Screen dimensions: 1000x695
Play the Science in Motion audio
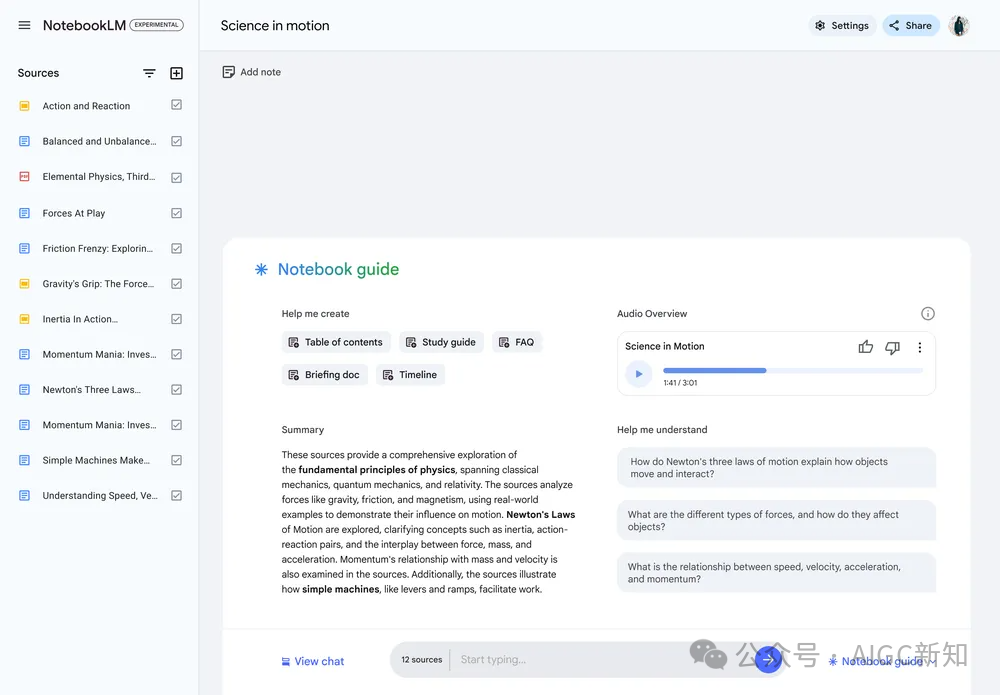(638, 374)
